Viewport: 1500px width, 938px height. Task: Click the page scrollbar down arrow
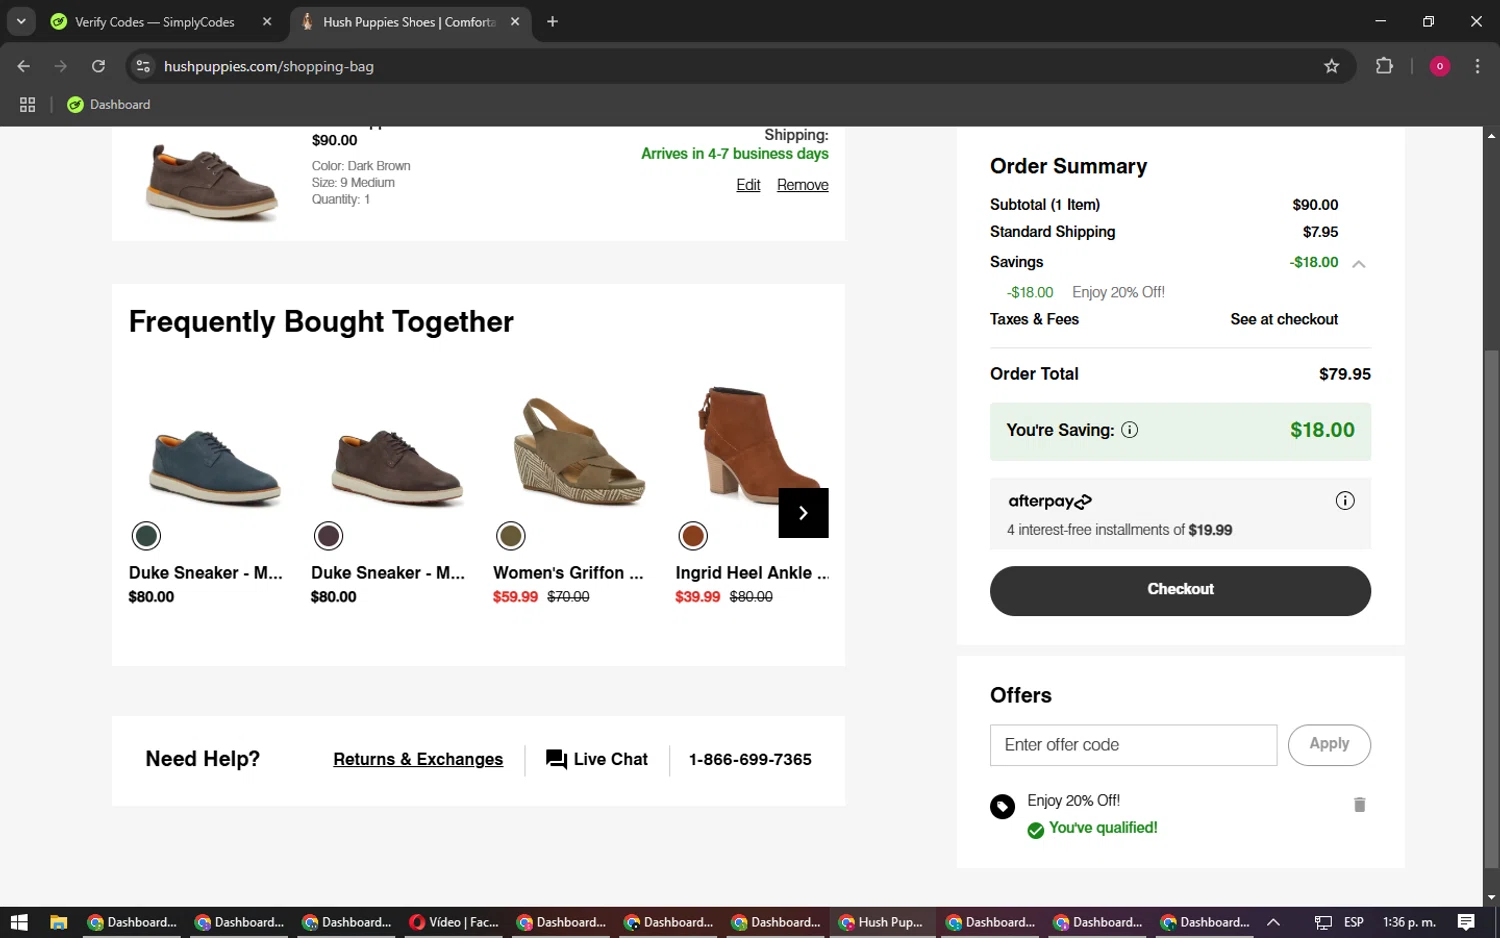point(1491,897)
